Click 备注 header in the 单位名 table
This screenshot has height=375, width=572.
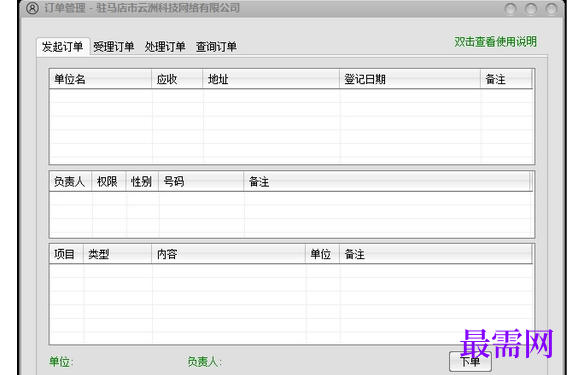(x=506, y=79)
